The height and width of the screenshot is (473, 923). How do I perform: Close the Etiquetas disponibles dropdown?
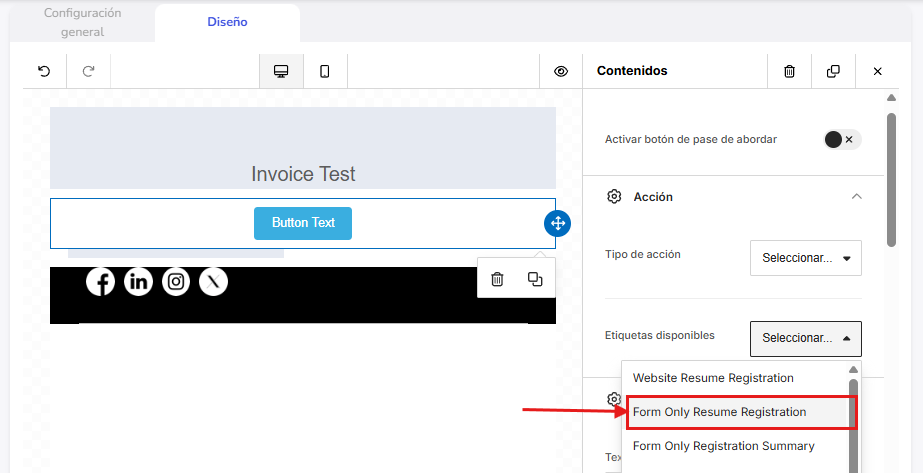805,338
